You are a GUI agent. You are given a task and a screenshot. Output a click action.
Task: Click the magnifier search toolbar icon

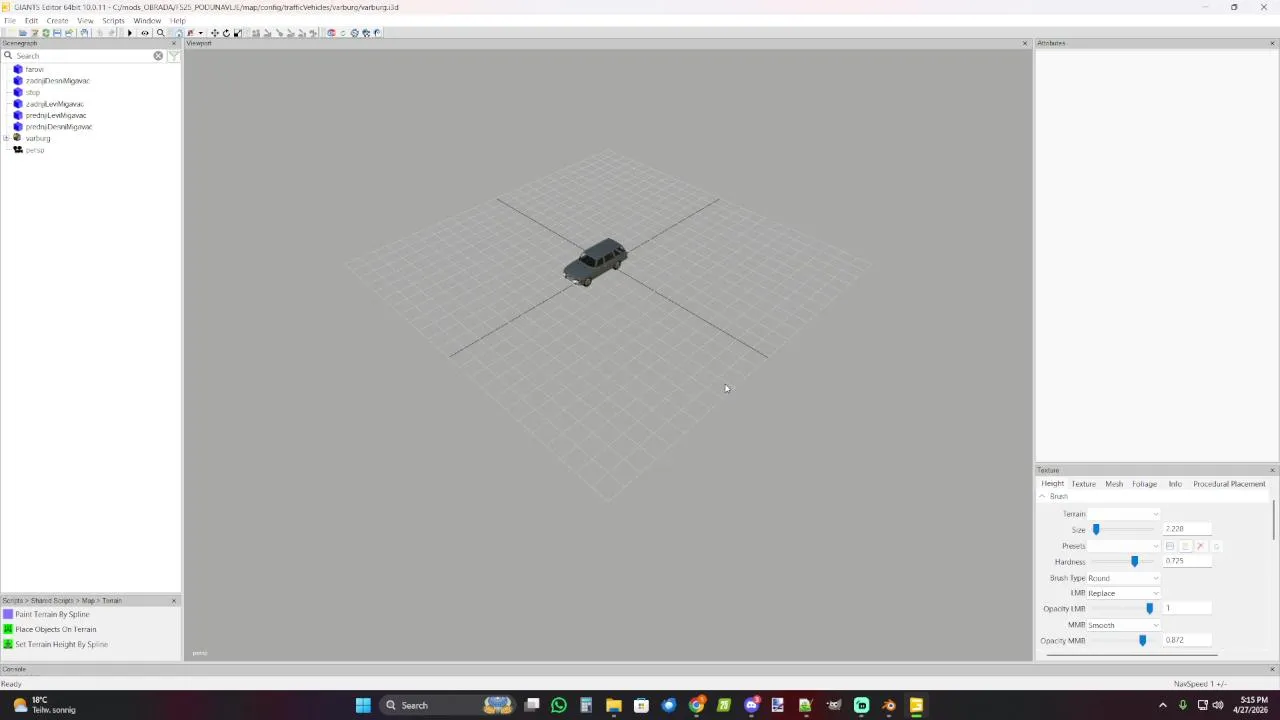point(160,33)
